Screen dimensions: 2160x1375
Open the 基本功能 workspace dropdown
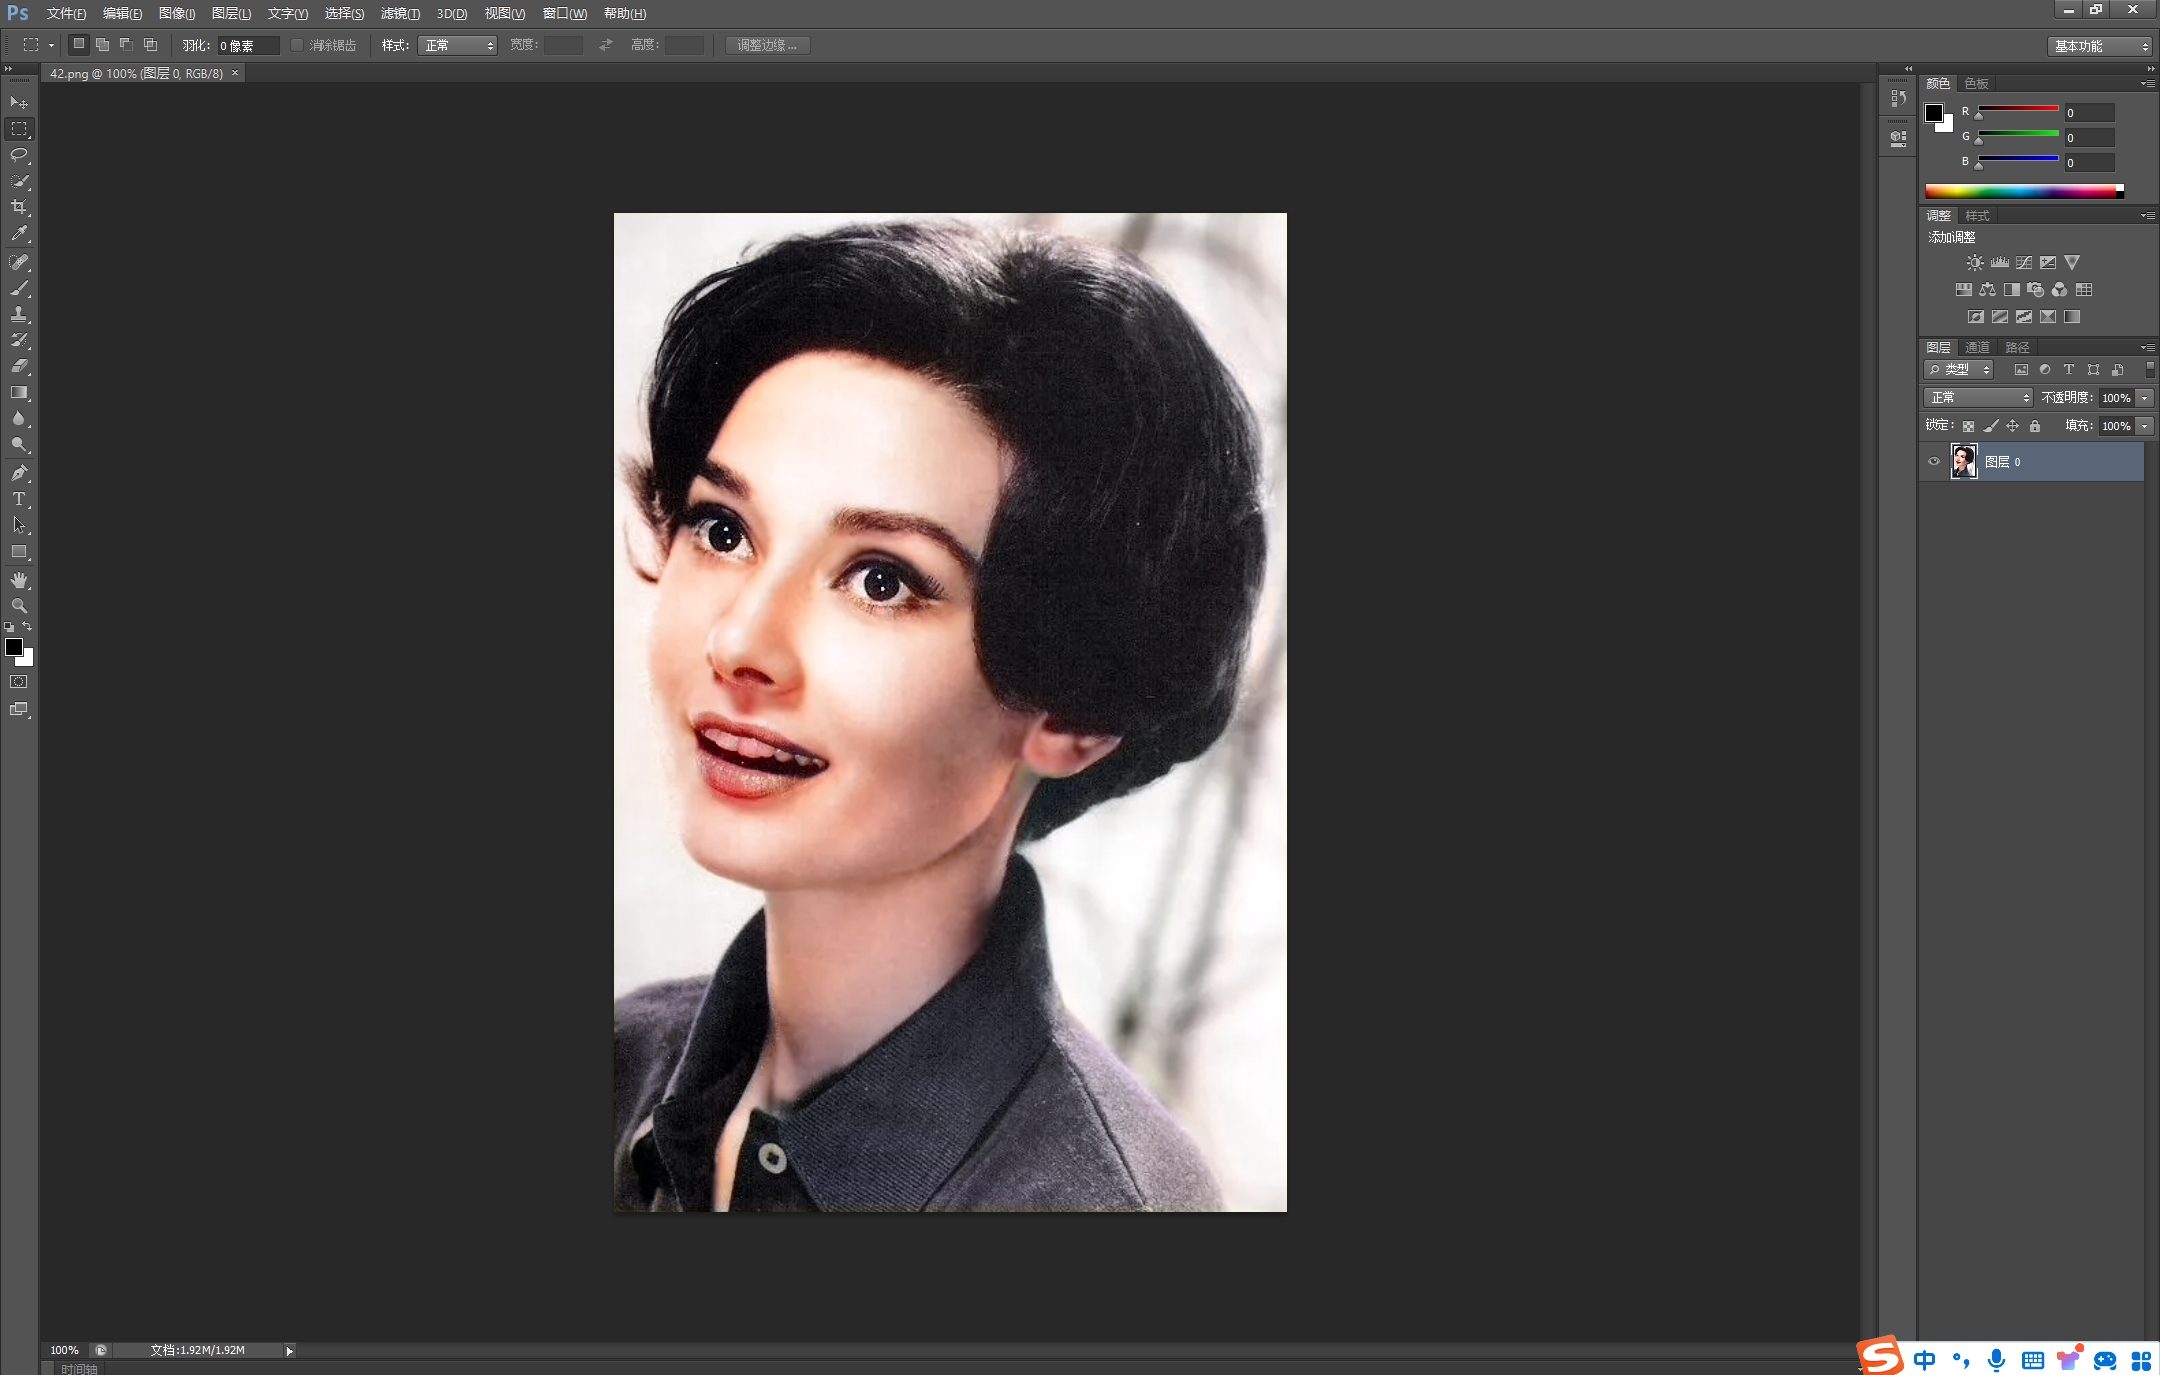[x=2099, y=46]
